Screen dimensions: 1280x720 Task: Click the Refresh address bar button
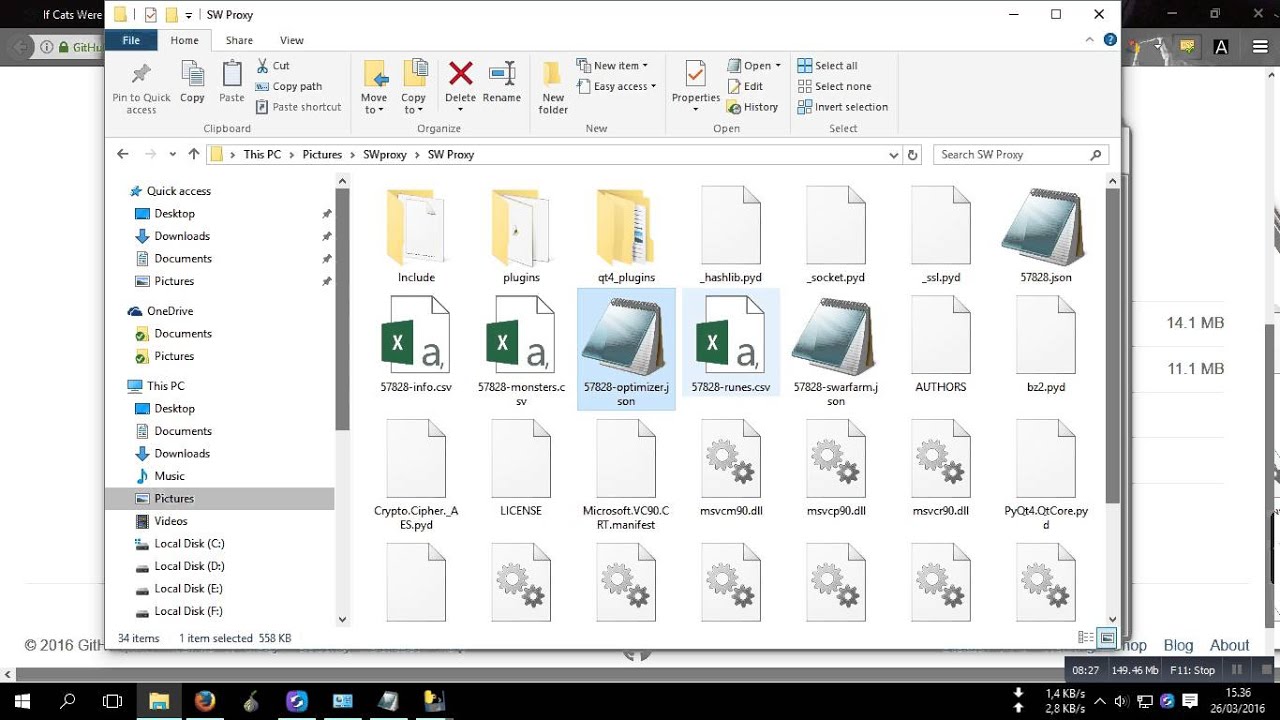pos(912,155)
